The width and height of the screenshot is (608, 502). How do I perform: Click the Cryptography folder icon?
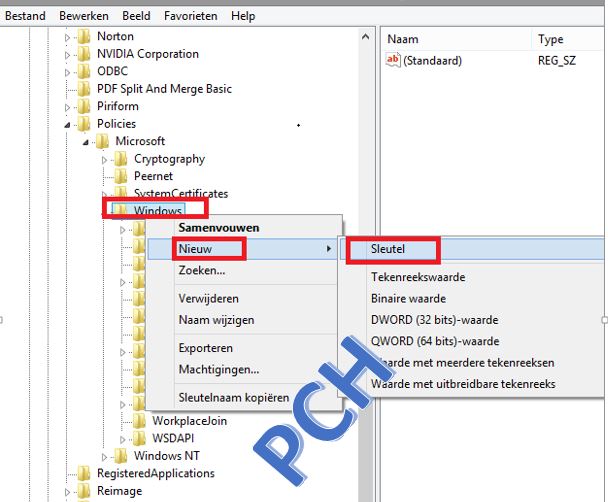(x=121, y=159)
